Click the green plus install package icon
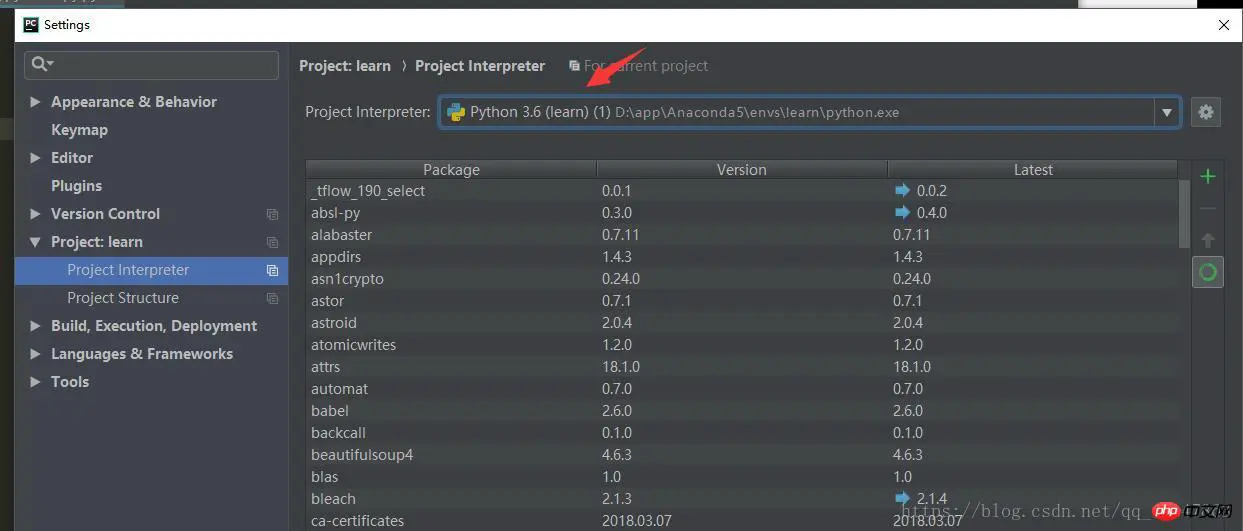 point(1208,177)
